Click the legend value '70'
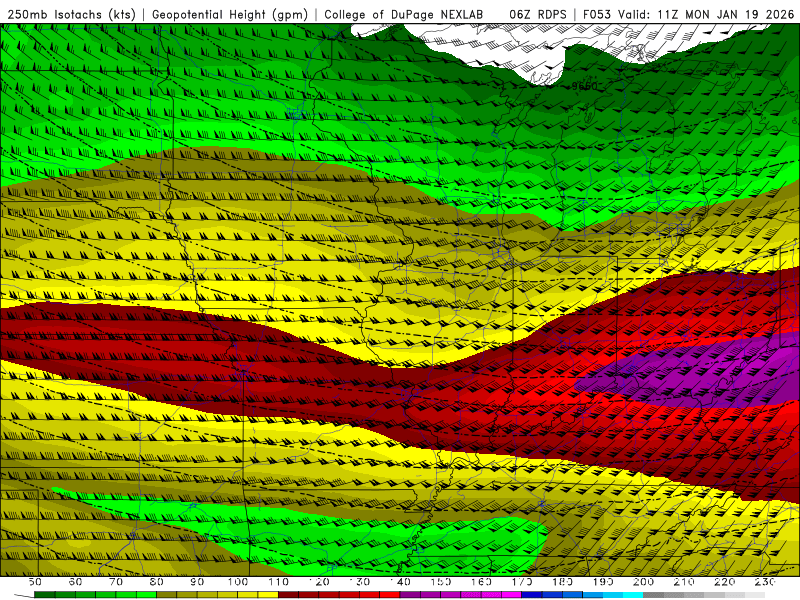The image size is (800, 600). point(116,582)
